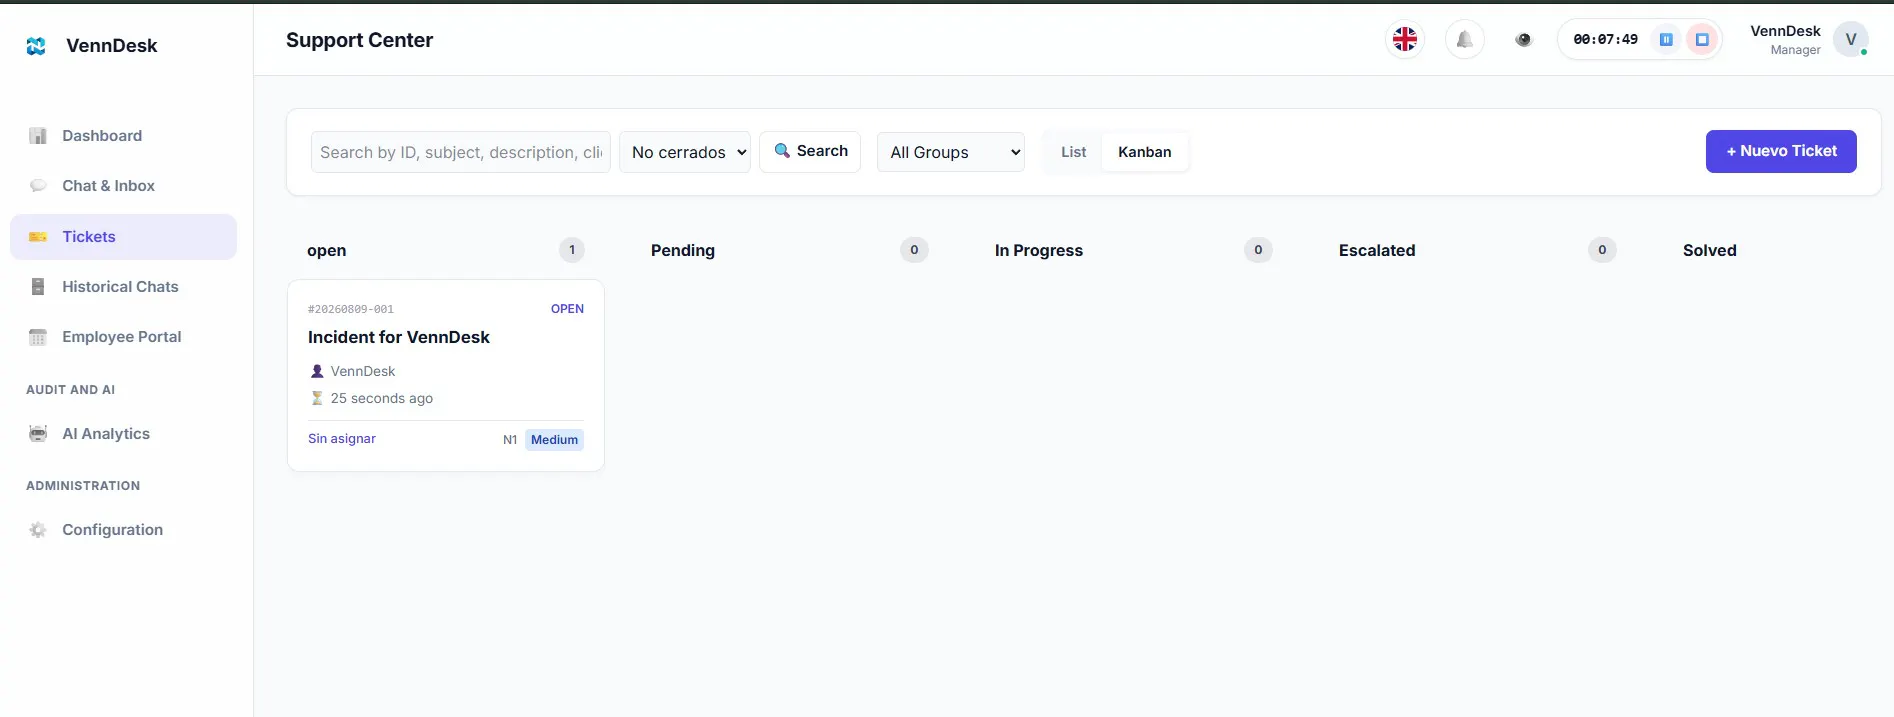Click the hourglass icon on ticket card
Viewport: 1894px width, 717px height.
coord(317,398)
